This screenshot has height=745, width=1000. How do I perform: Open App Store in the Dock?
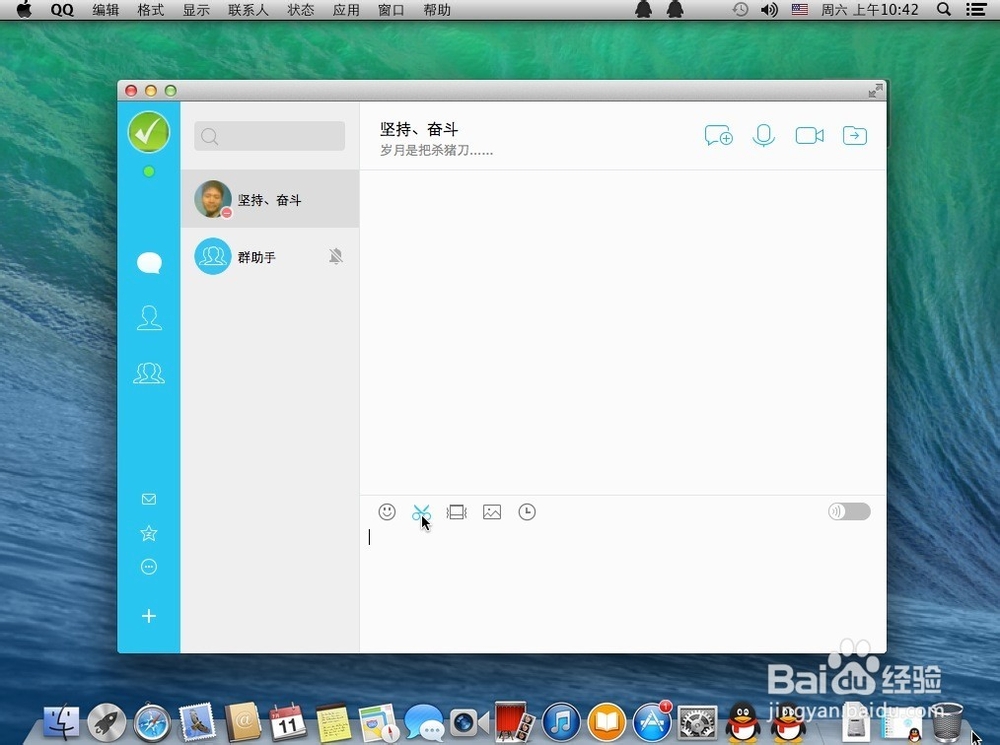[x=652, y=722]
